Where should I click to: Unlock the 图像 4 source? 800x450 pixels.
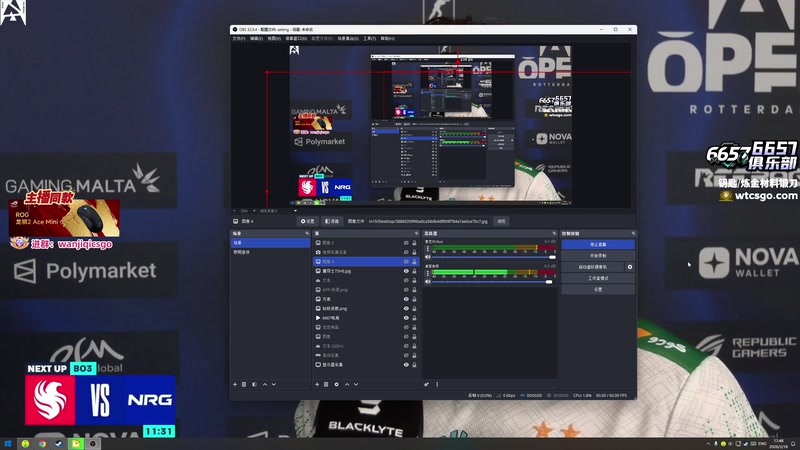click(x=414, y=262)
